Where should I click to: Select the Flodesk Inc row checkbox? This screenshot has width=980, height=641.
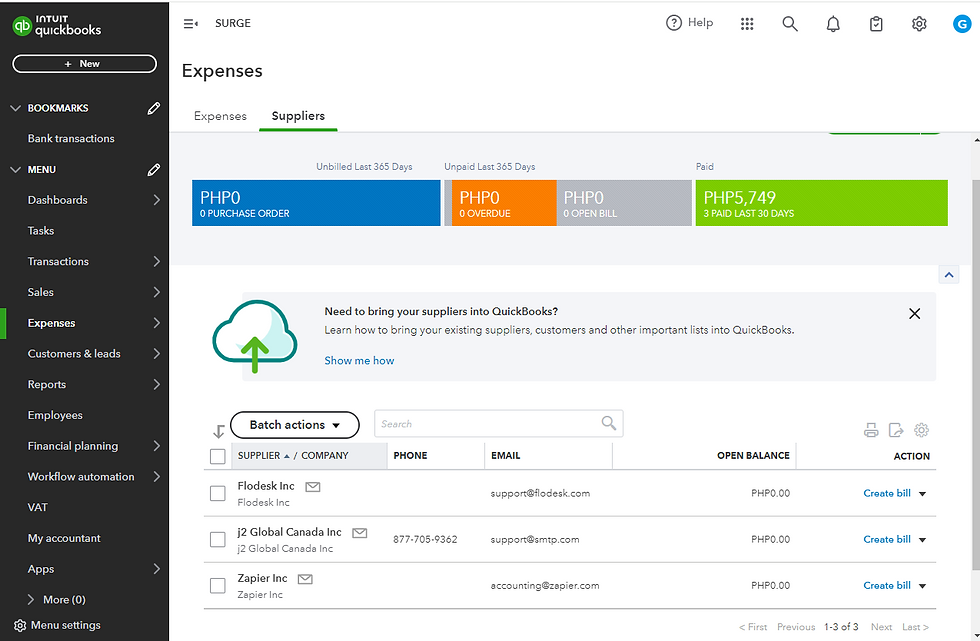218,494
